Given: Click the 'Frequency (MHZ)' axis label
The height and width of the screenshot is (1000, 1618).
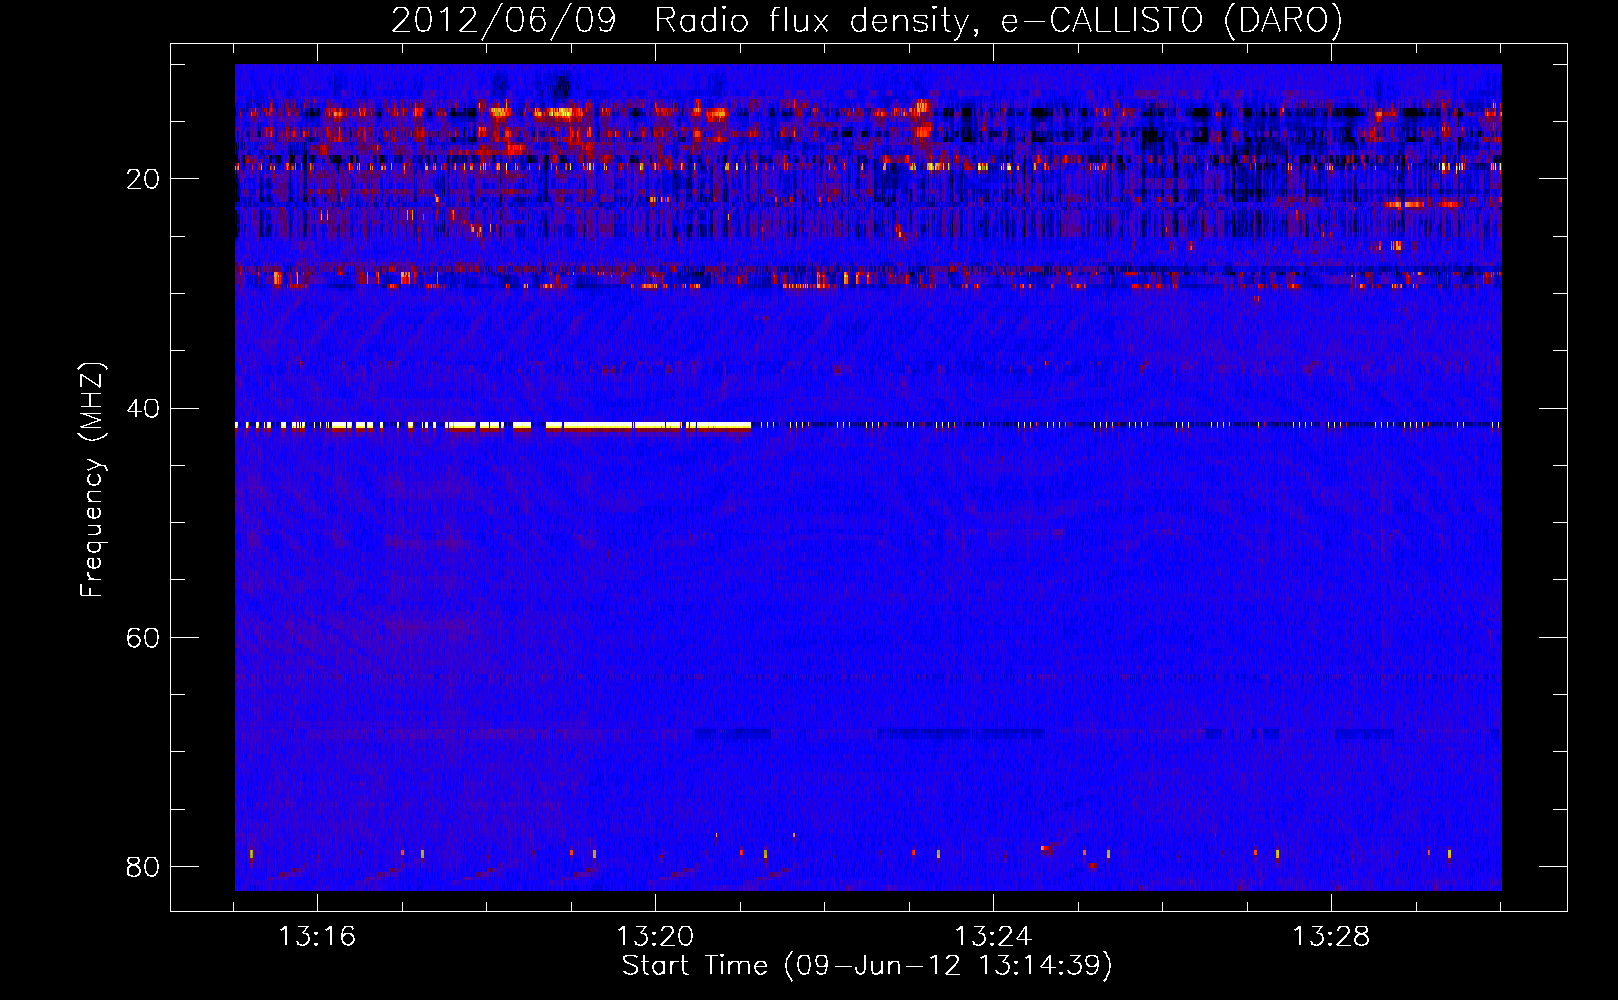Looking at the screenshot, I should point(92,480).
